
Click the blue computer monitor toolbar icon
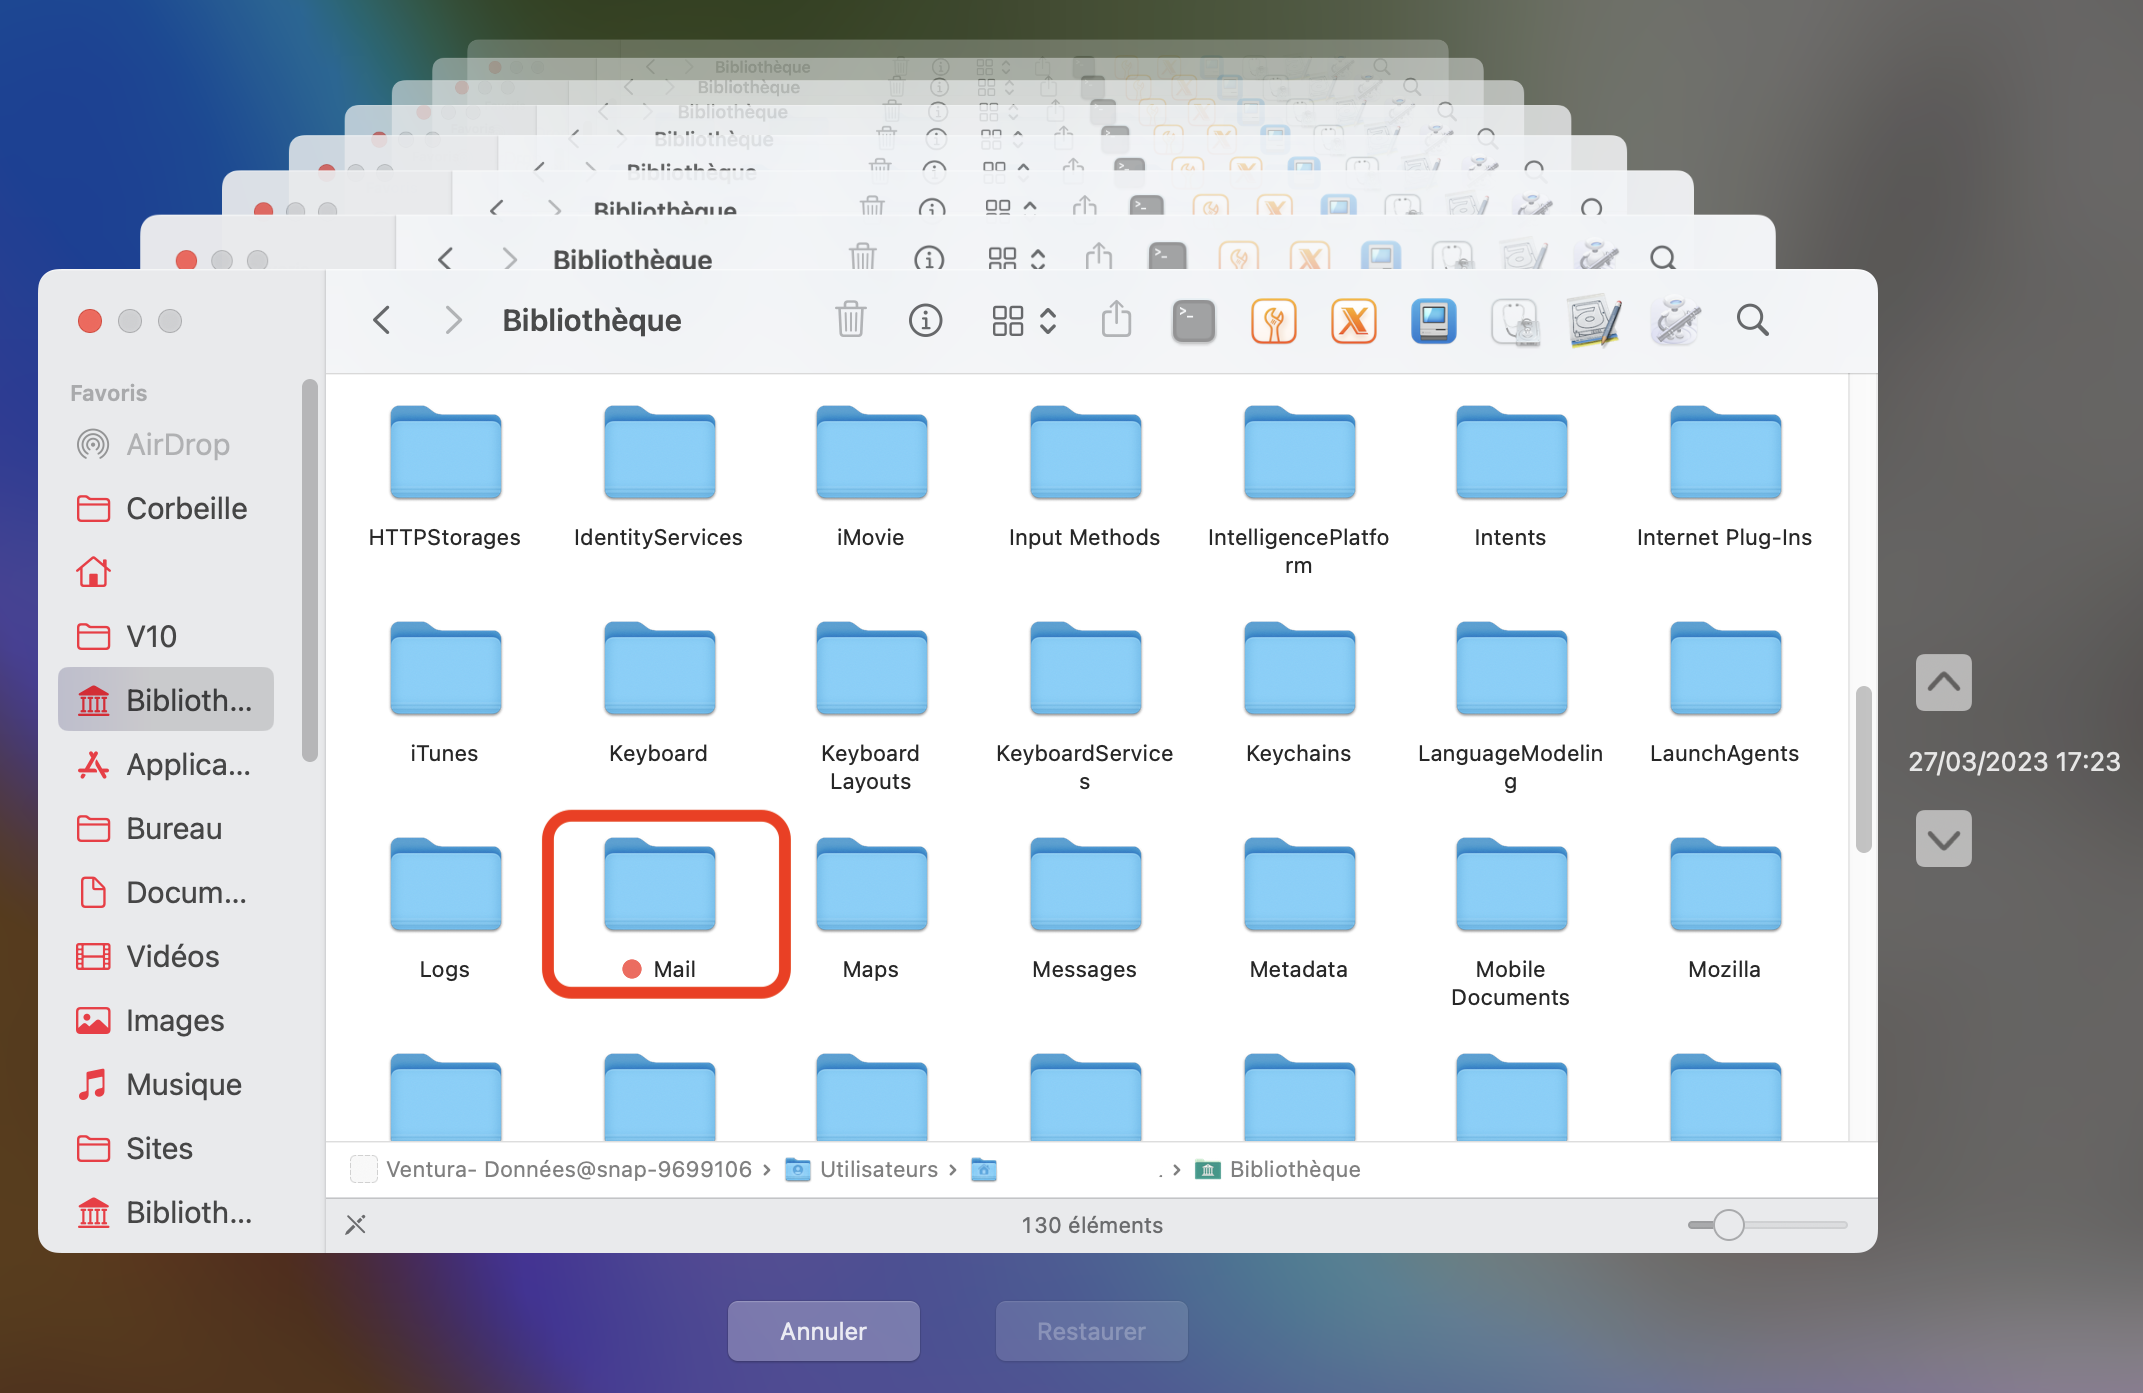pyautogui.click(x=1433, y=321)
